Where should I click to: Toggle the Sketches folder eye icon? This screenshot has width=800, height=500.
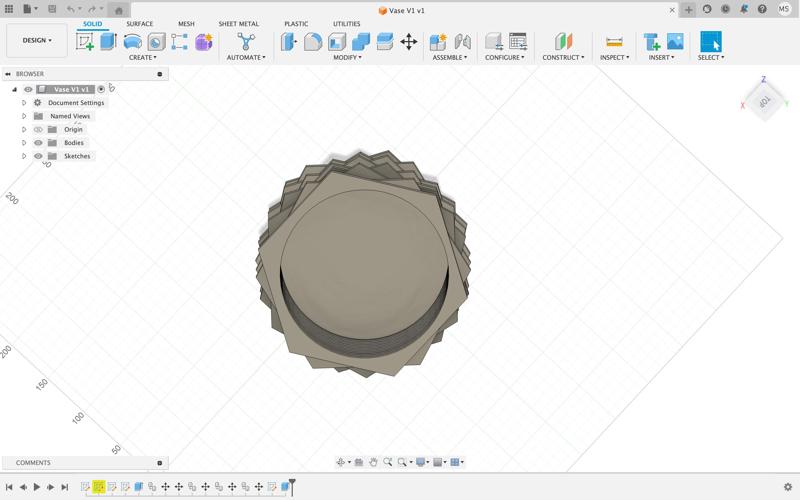point(38,156)
